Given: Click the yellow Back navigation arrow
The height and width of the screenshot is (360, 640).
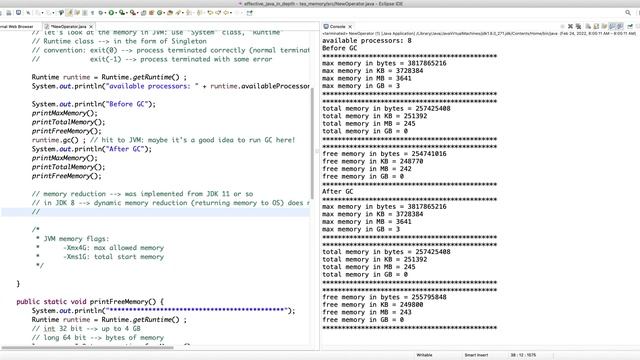Looking at the screenshot, I should coord(226,13).
